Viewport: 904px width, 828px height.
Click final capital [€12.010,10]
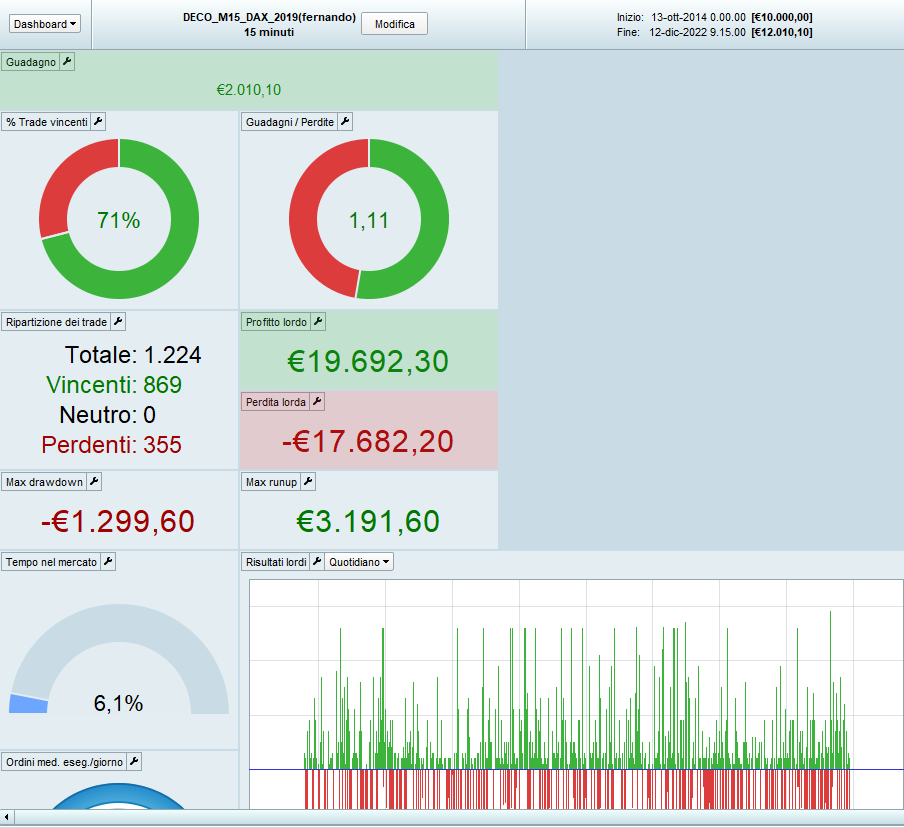[x=782, y=32]
